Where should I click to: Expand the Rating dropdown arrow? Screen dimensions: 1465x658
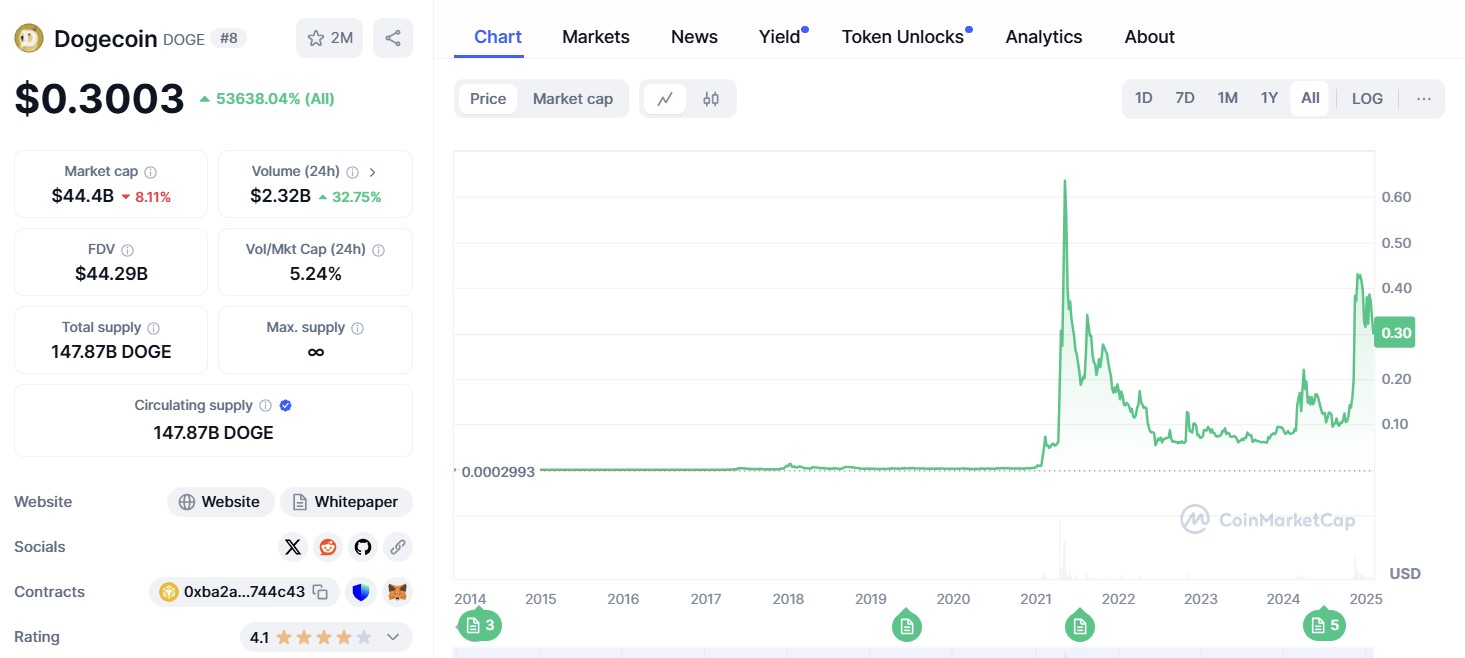click(394, 637)
